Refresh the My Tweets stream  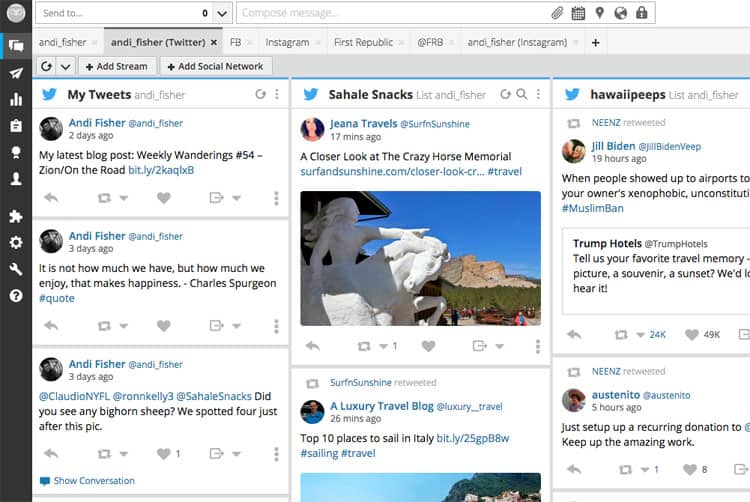click(x=260, y=94)
